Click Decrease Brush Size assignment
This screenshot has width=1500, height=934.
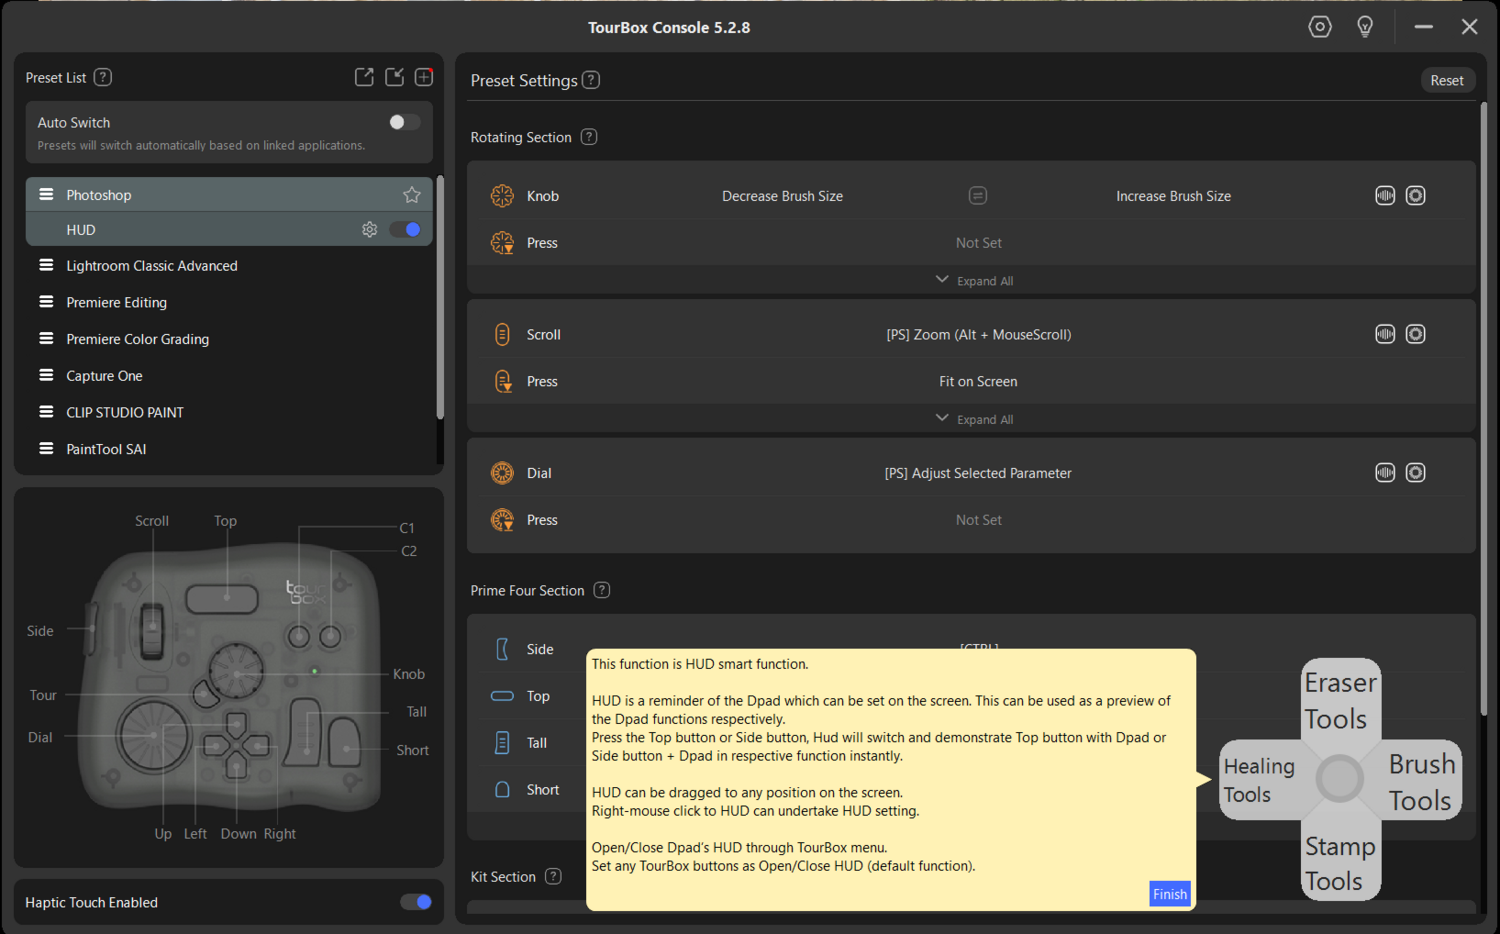pyautogui.click(x=782, y=196)
